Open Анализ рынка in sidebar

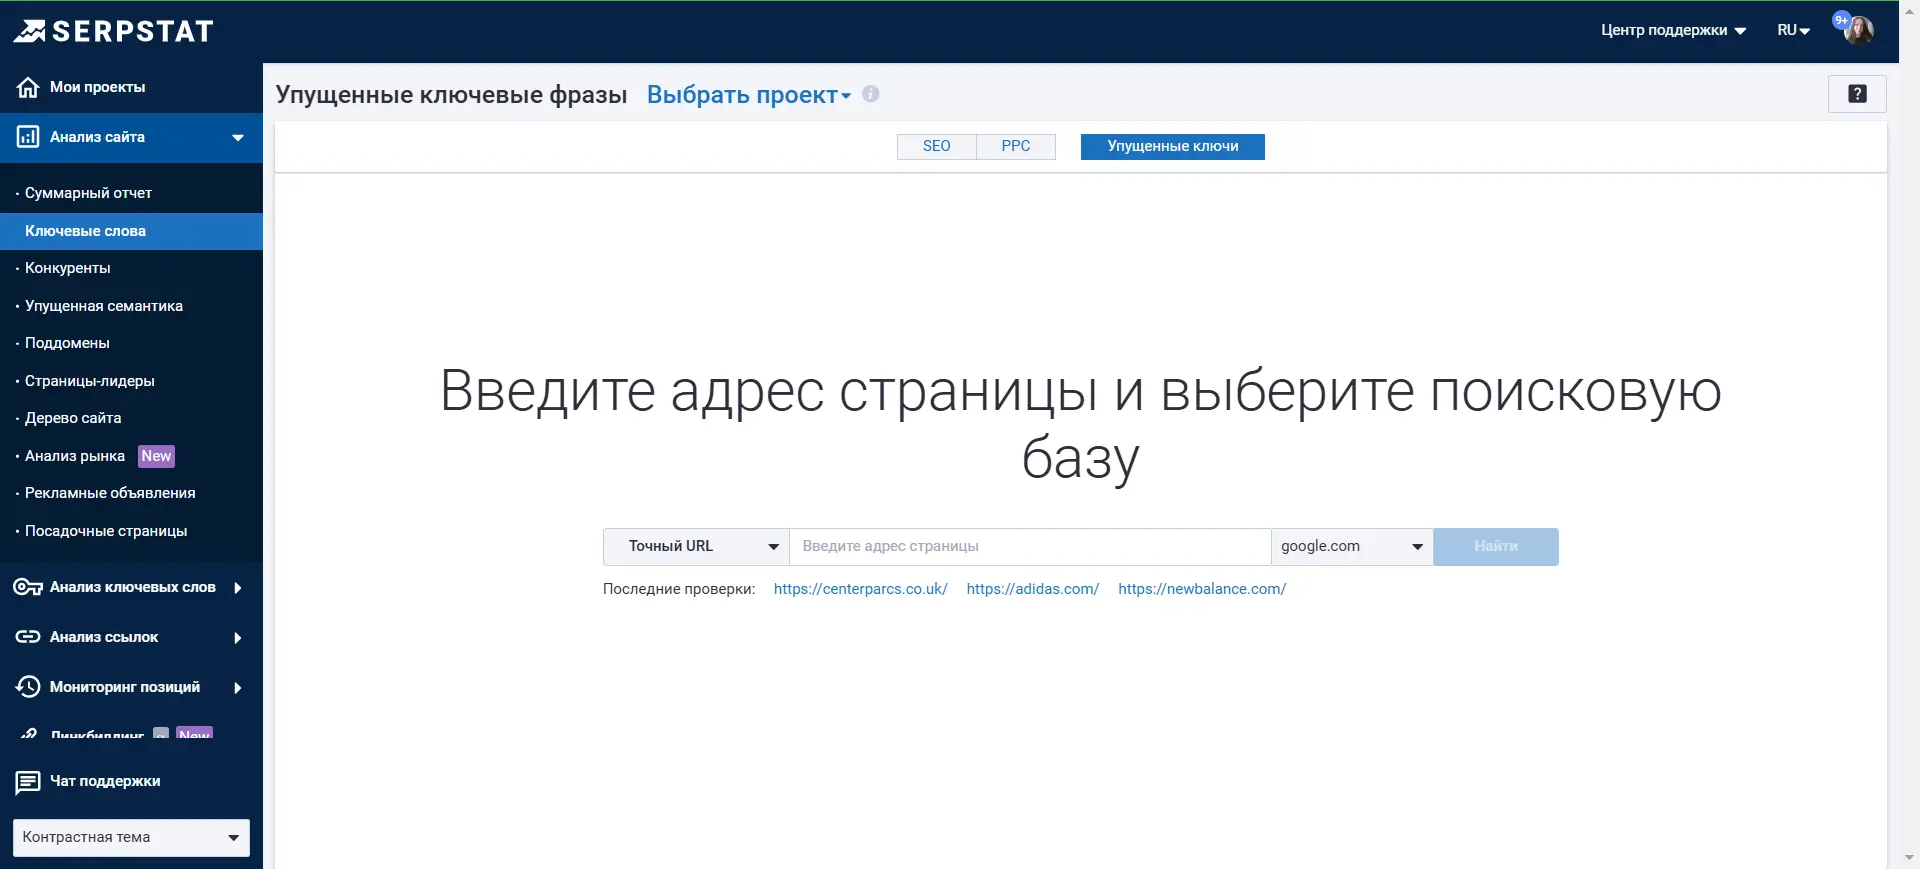[x=75, y=456]
